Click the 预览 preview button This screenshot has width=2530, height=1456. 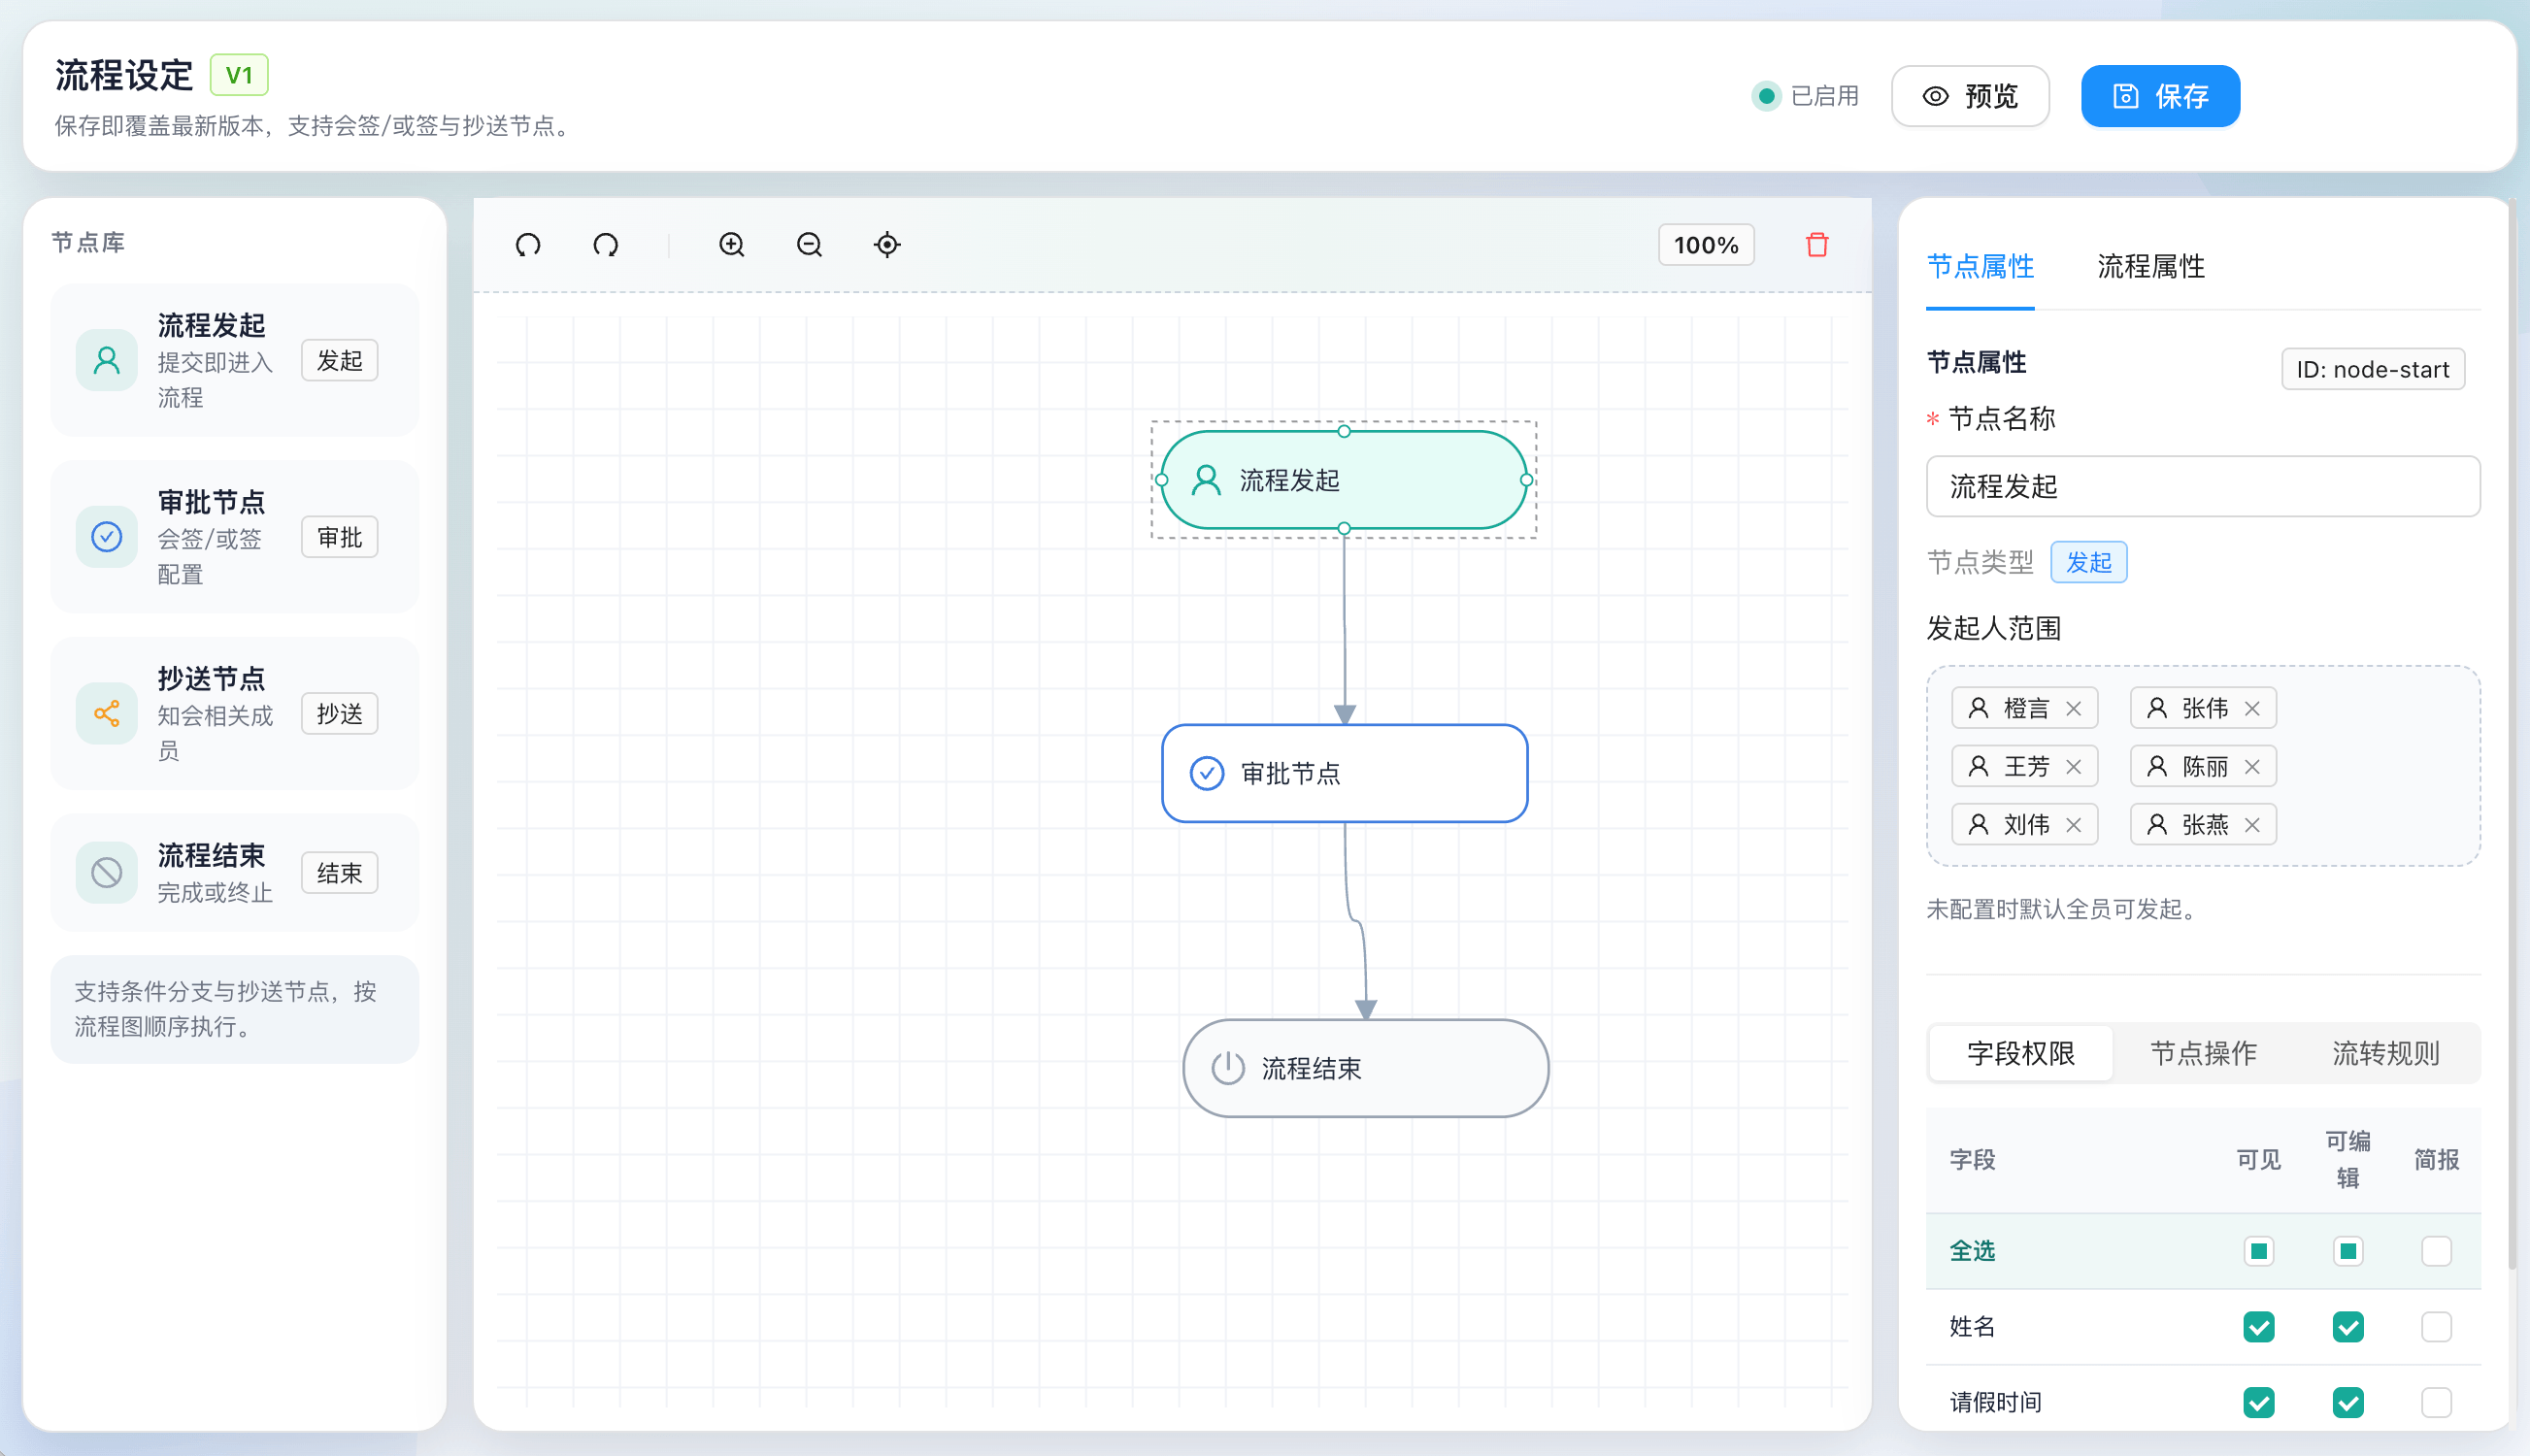(x=1970, y=96)
